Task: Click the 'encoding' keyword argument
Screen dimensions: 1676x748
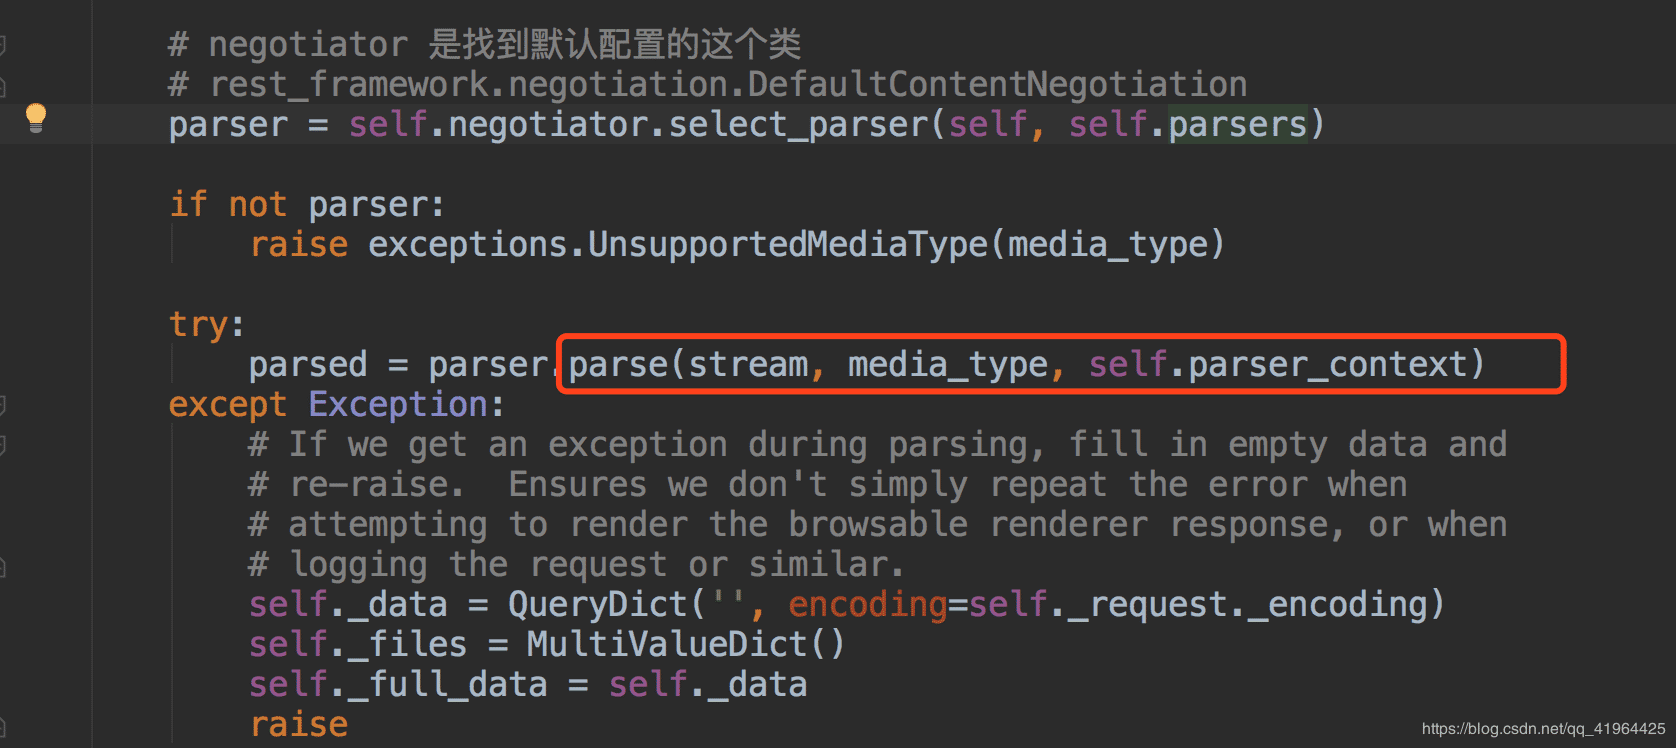Action: click(x=867, y=605)
